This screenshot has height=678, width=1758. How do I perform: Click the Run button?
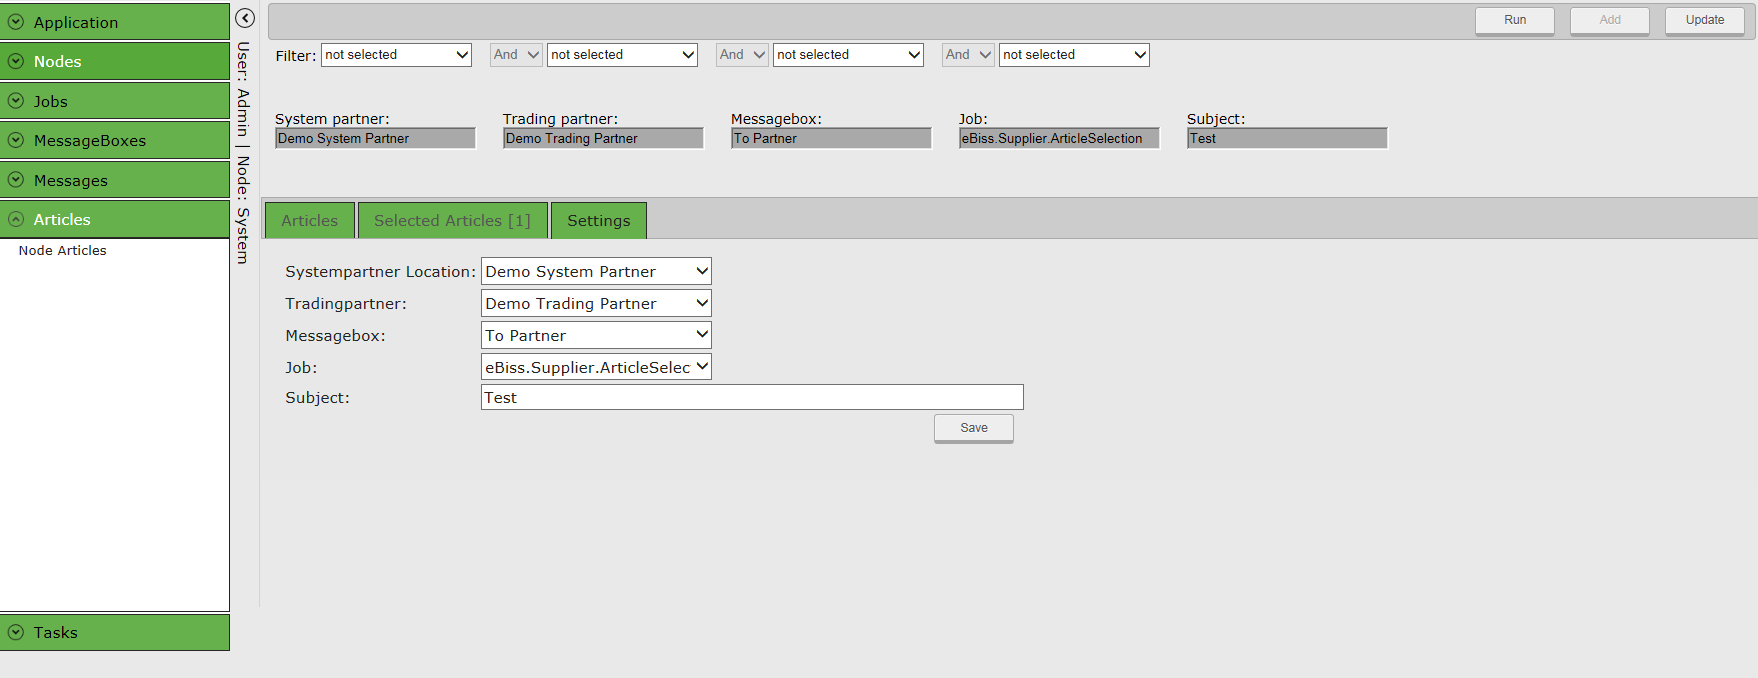[1514, 20]
